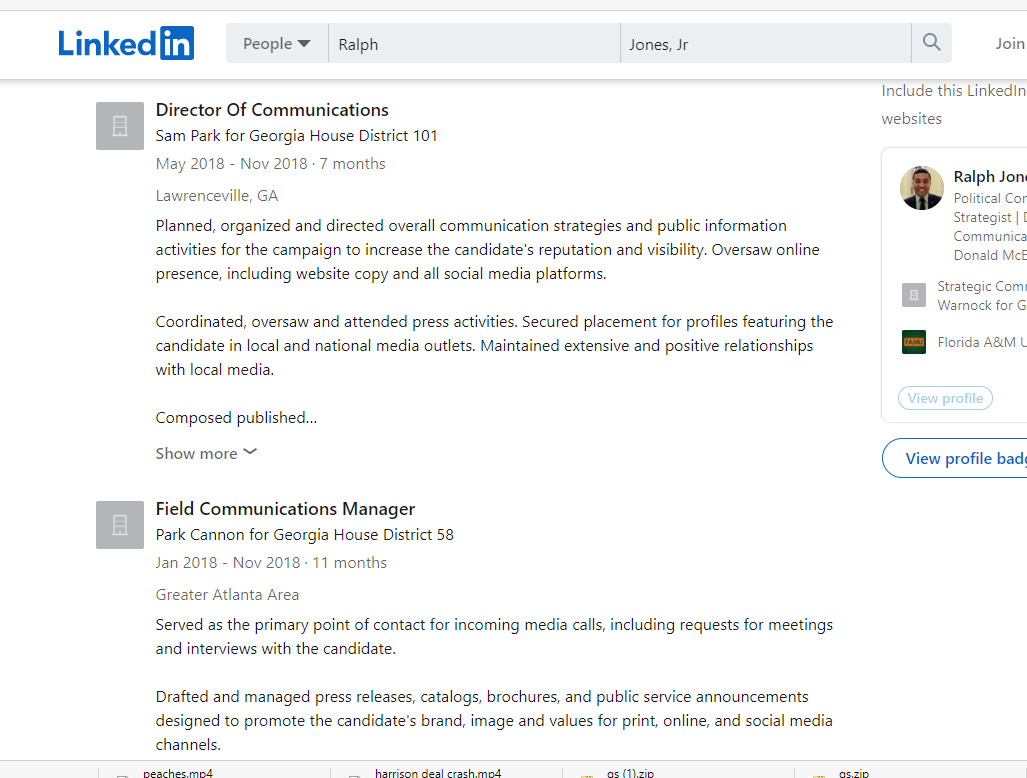Select the Florida A&M University text in sidebar
The width and height of the screenshot is (1027, 778).
[982, 342]
